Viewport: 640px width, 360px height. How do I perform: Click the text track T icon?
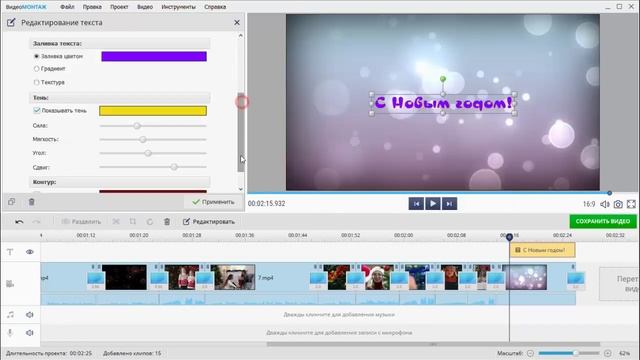click(x=10, y=252)
